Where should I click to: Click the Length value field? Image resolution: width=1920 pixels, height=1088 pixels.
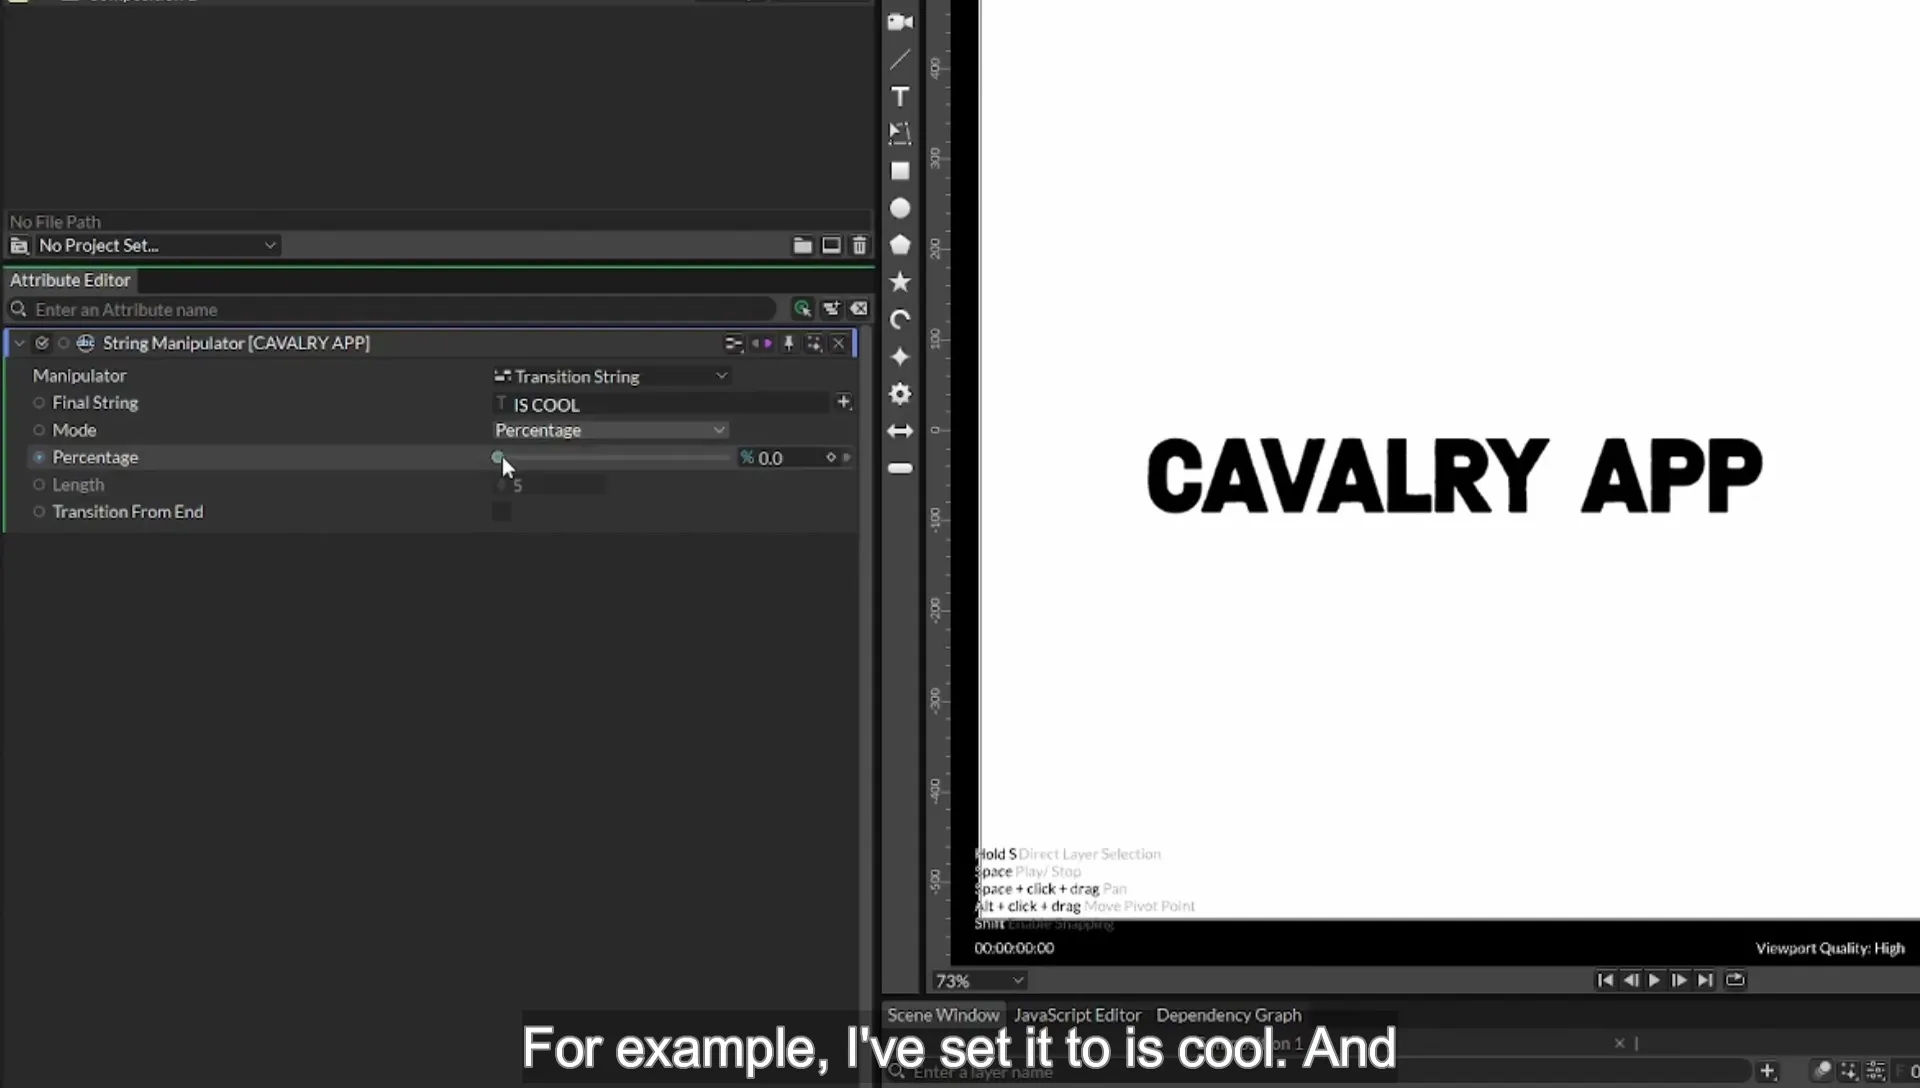550,485
